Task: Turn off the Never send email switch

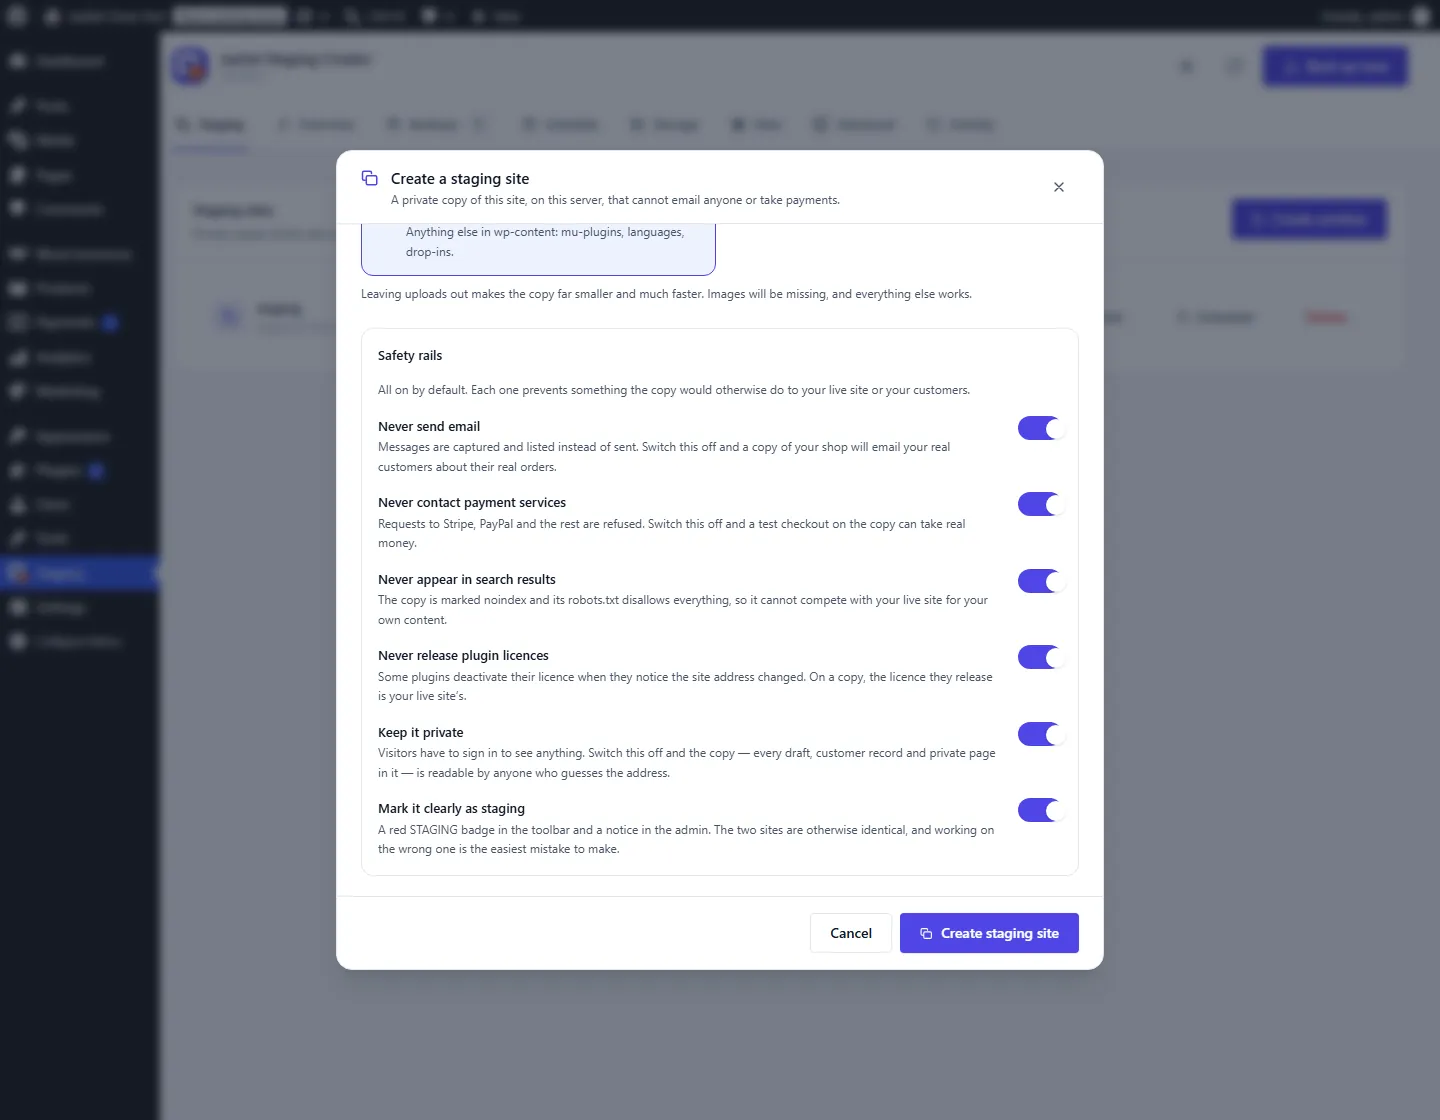Action: (1041, 428)
